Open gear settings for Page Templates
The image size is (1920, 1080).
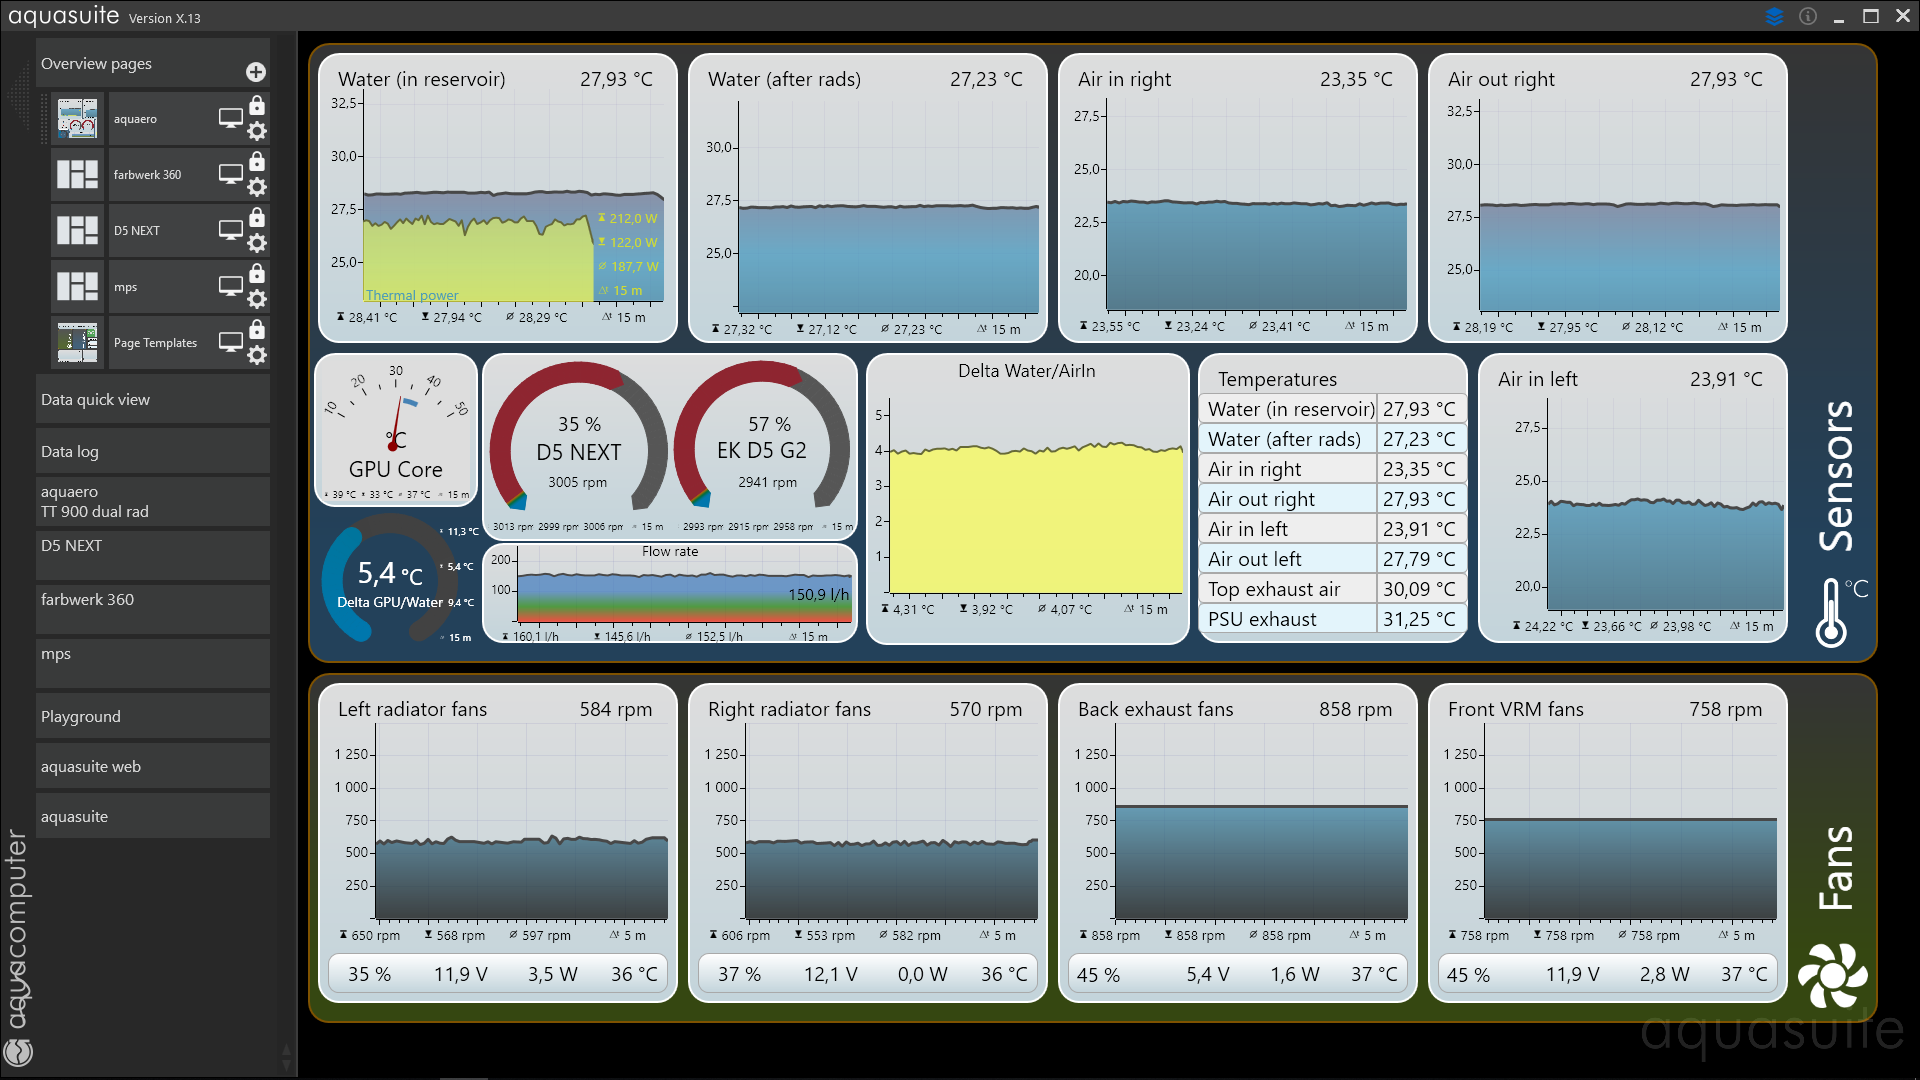[x=257, y=355]
